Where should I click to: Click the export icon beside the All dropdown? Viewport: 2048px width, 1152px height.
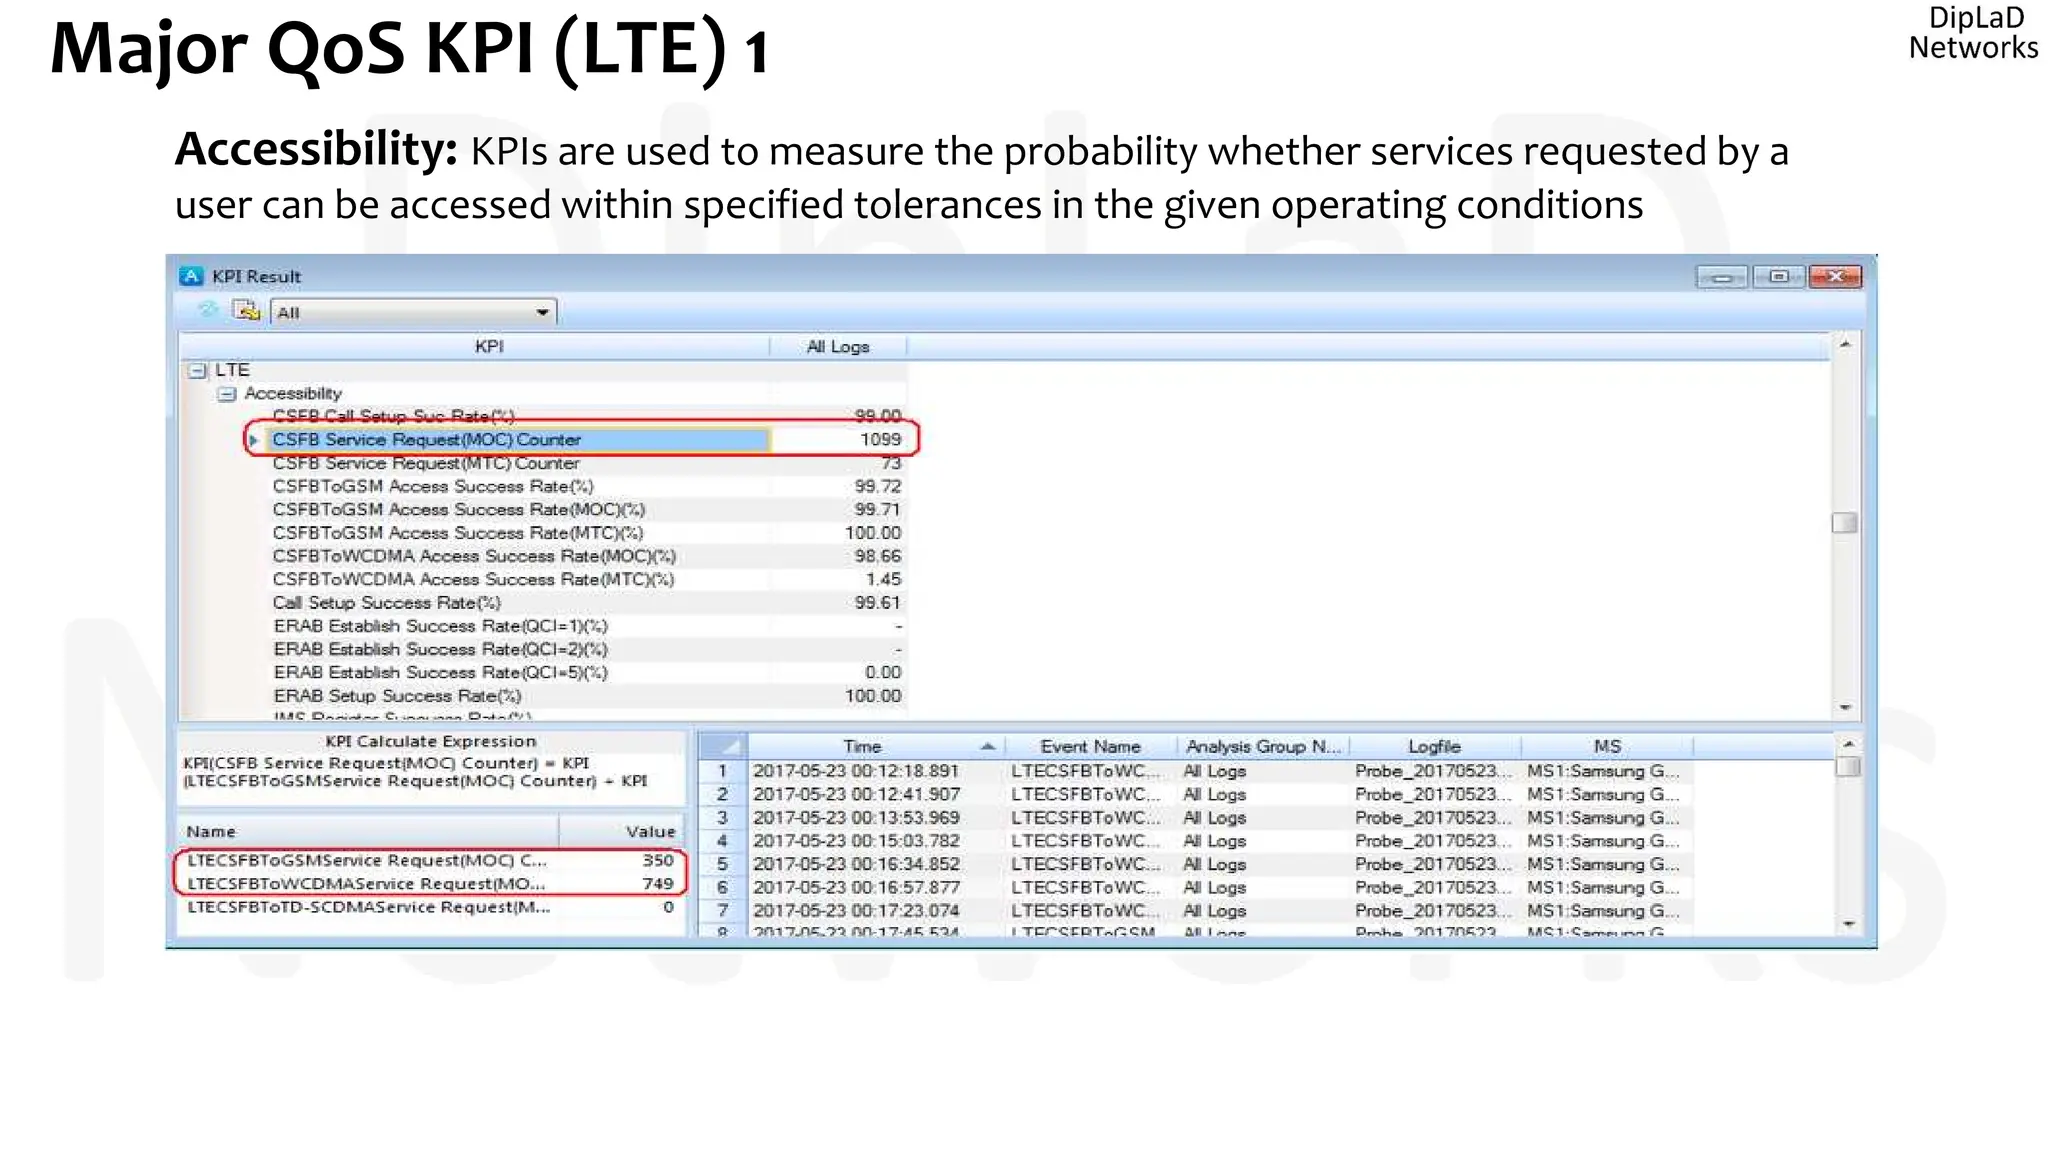[246, 311]
